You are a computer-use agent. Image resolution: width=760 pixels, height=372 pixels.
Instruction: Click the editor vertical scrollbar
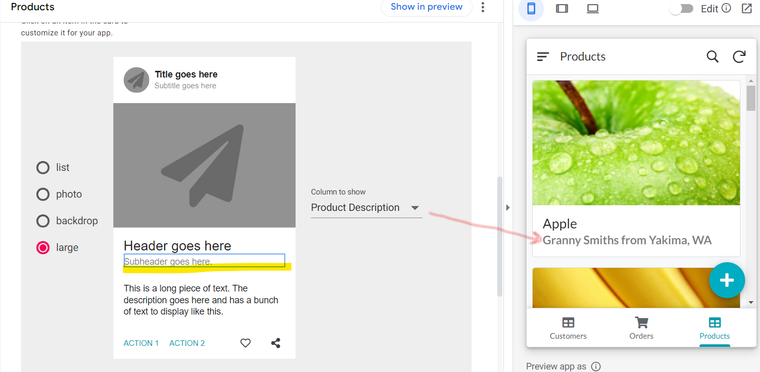[x=500, y=236]
